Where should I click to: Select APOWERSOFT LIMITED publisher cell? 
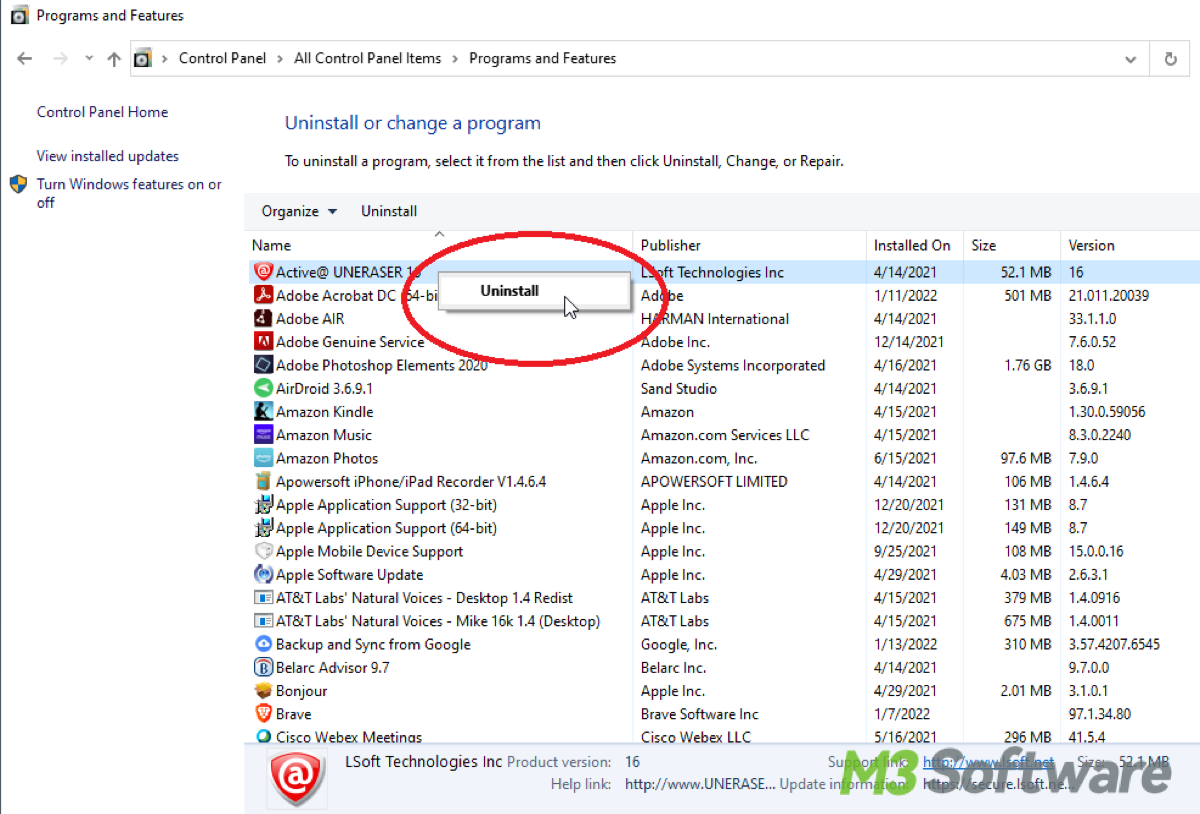[714, 481]
